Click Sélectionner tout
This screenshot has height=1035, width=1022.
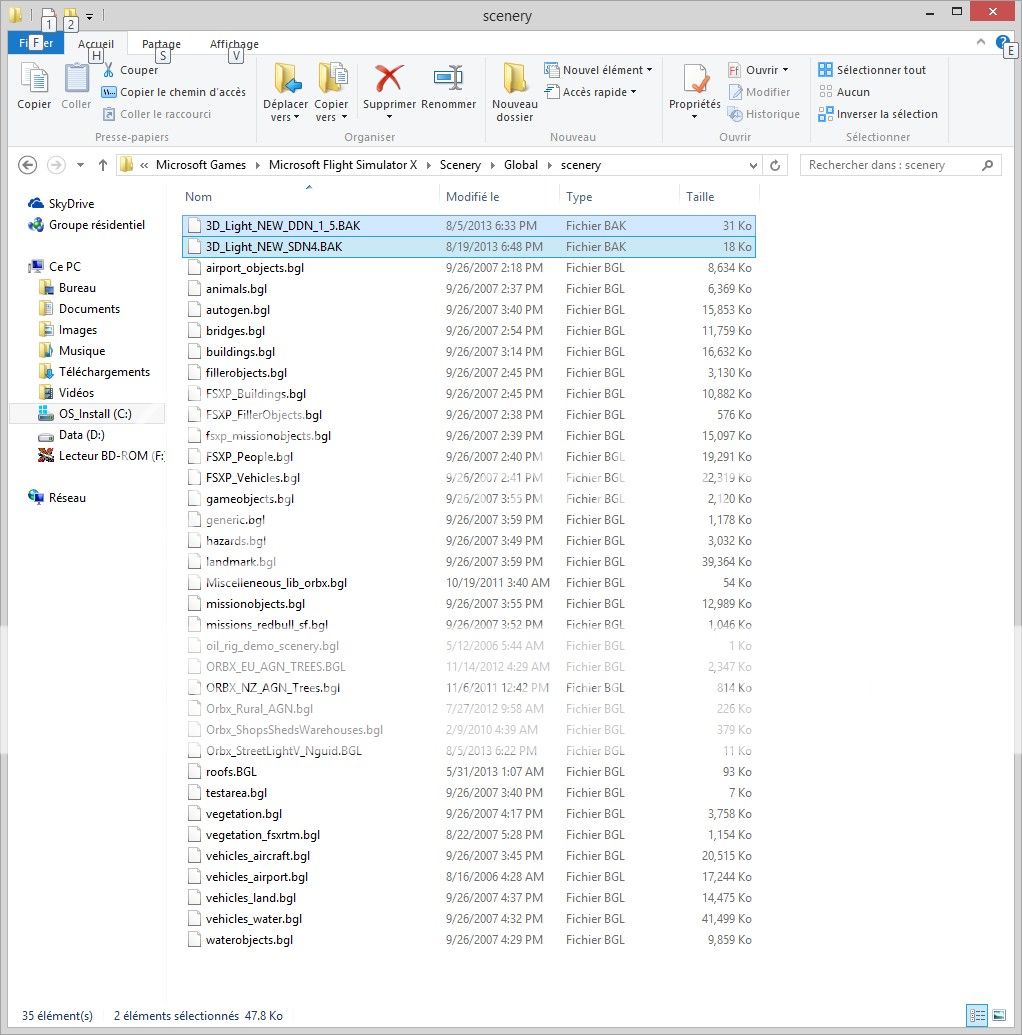click(872, 70)
